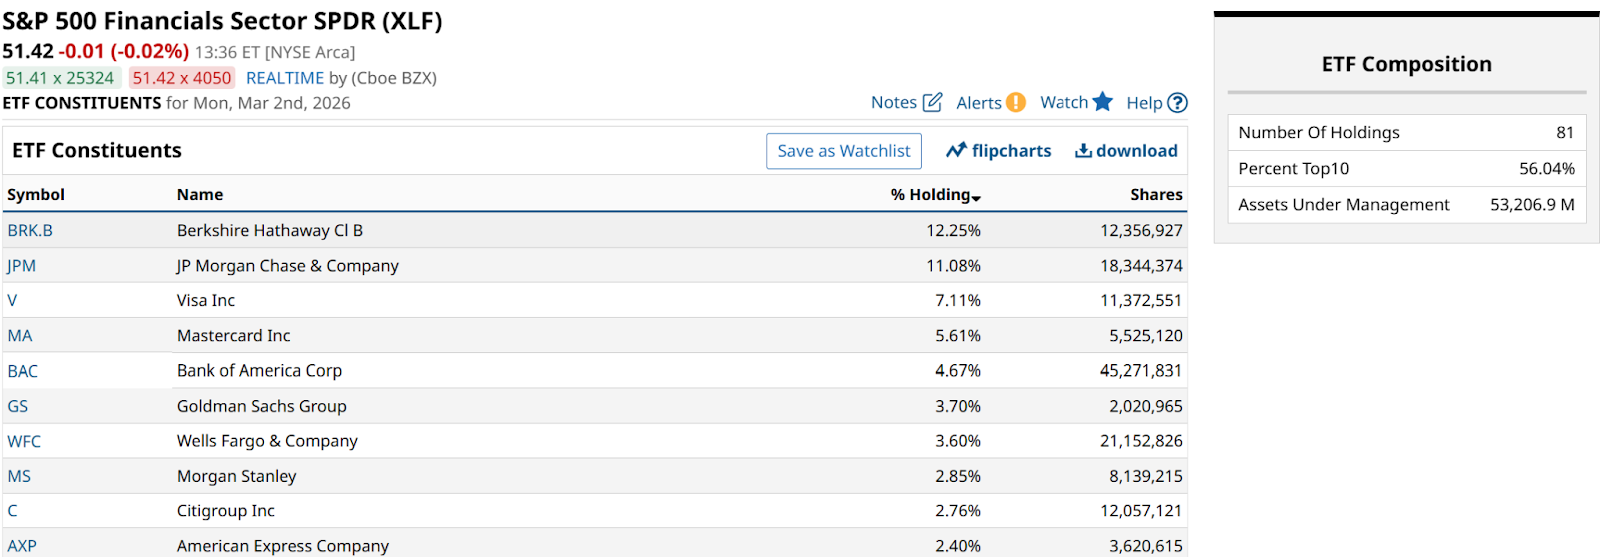Open the BRK.B symbol link
This screenshot has height=557, width=1600.
[30, 230]
